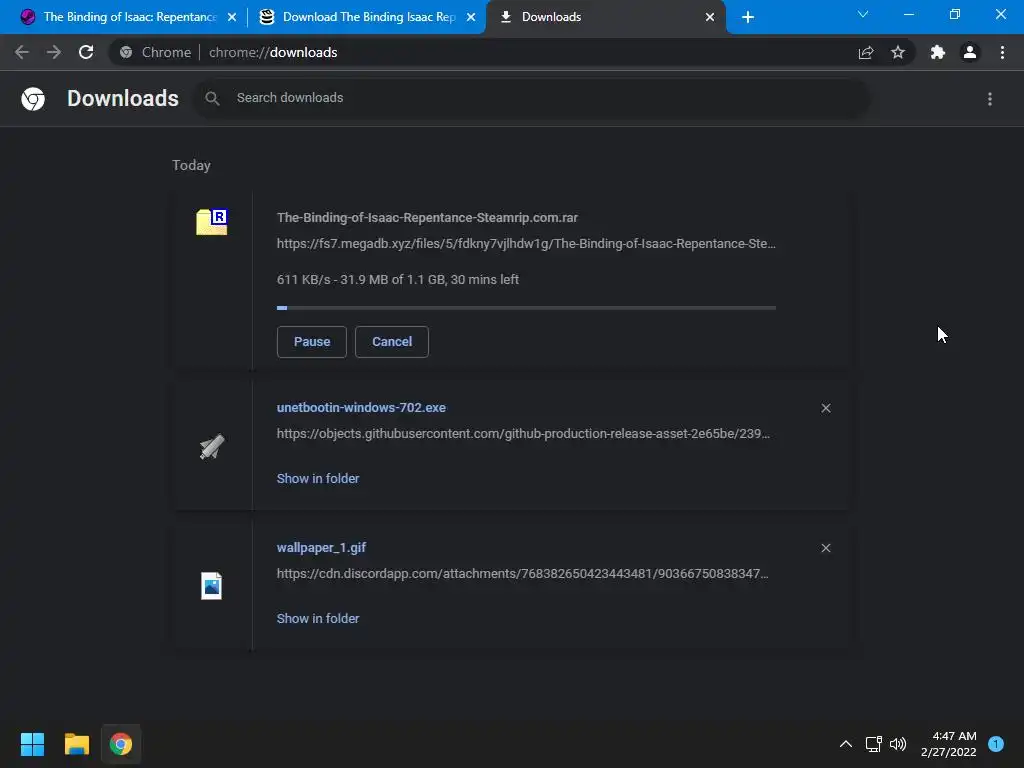Image resolution: width=1024 pixels, height=768 pixels.
Task: Open the volume speaker tray icon
Action: (898, 744)
